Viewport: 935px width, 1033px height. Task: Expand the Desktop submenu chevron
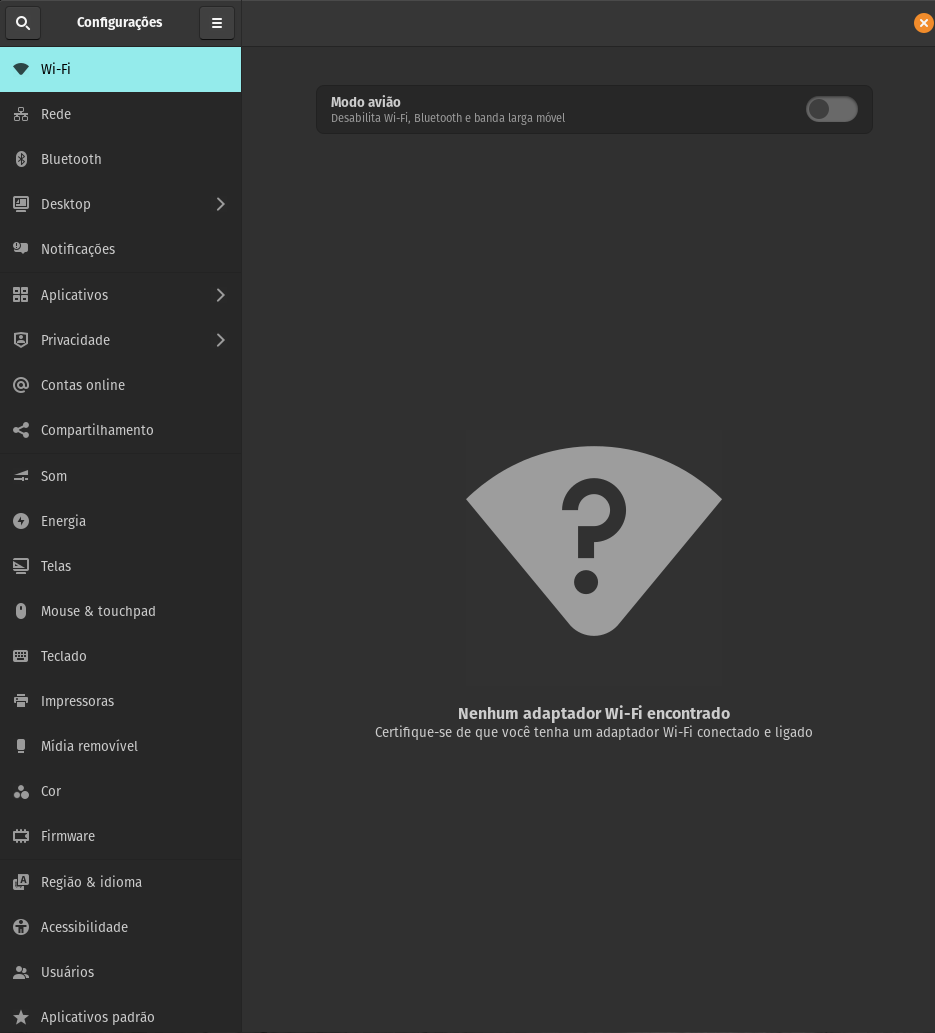click(221, 204)
